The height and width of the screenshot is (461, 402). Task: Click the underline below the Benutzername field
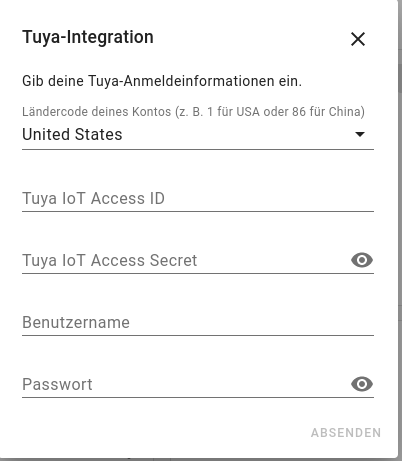click(x=198, y=335)
